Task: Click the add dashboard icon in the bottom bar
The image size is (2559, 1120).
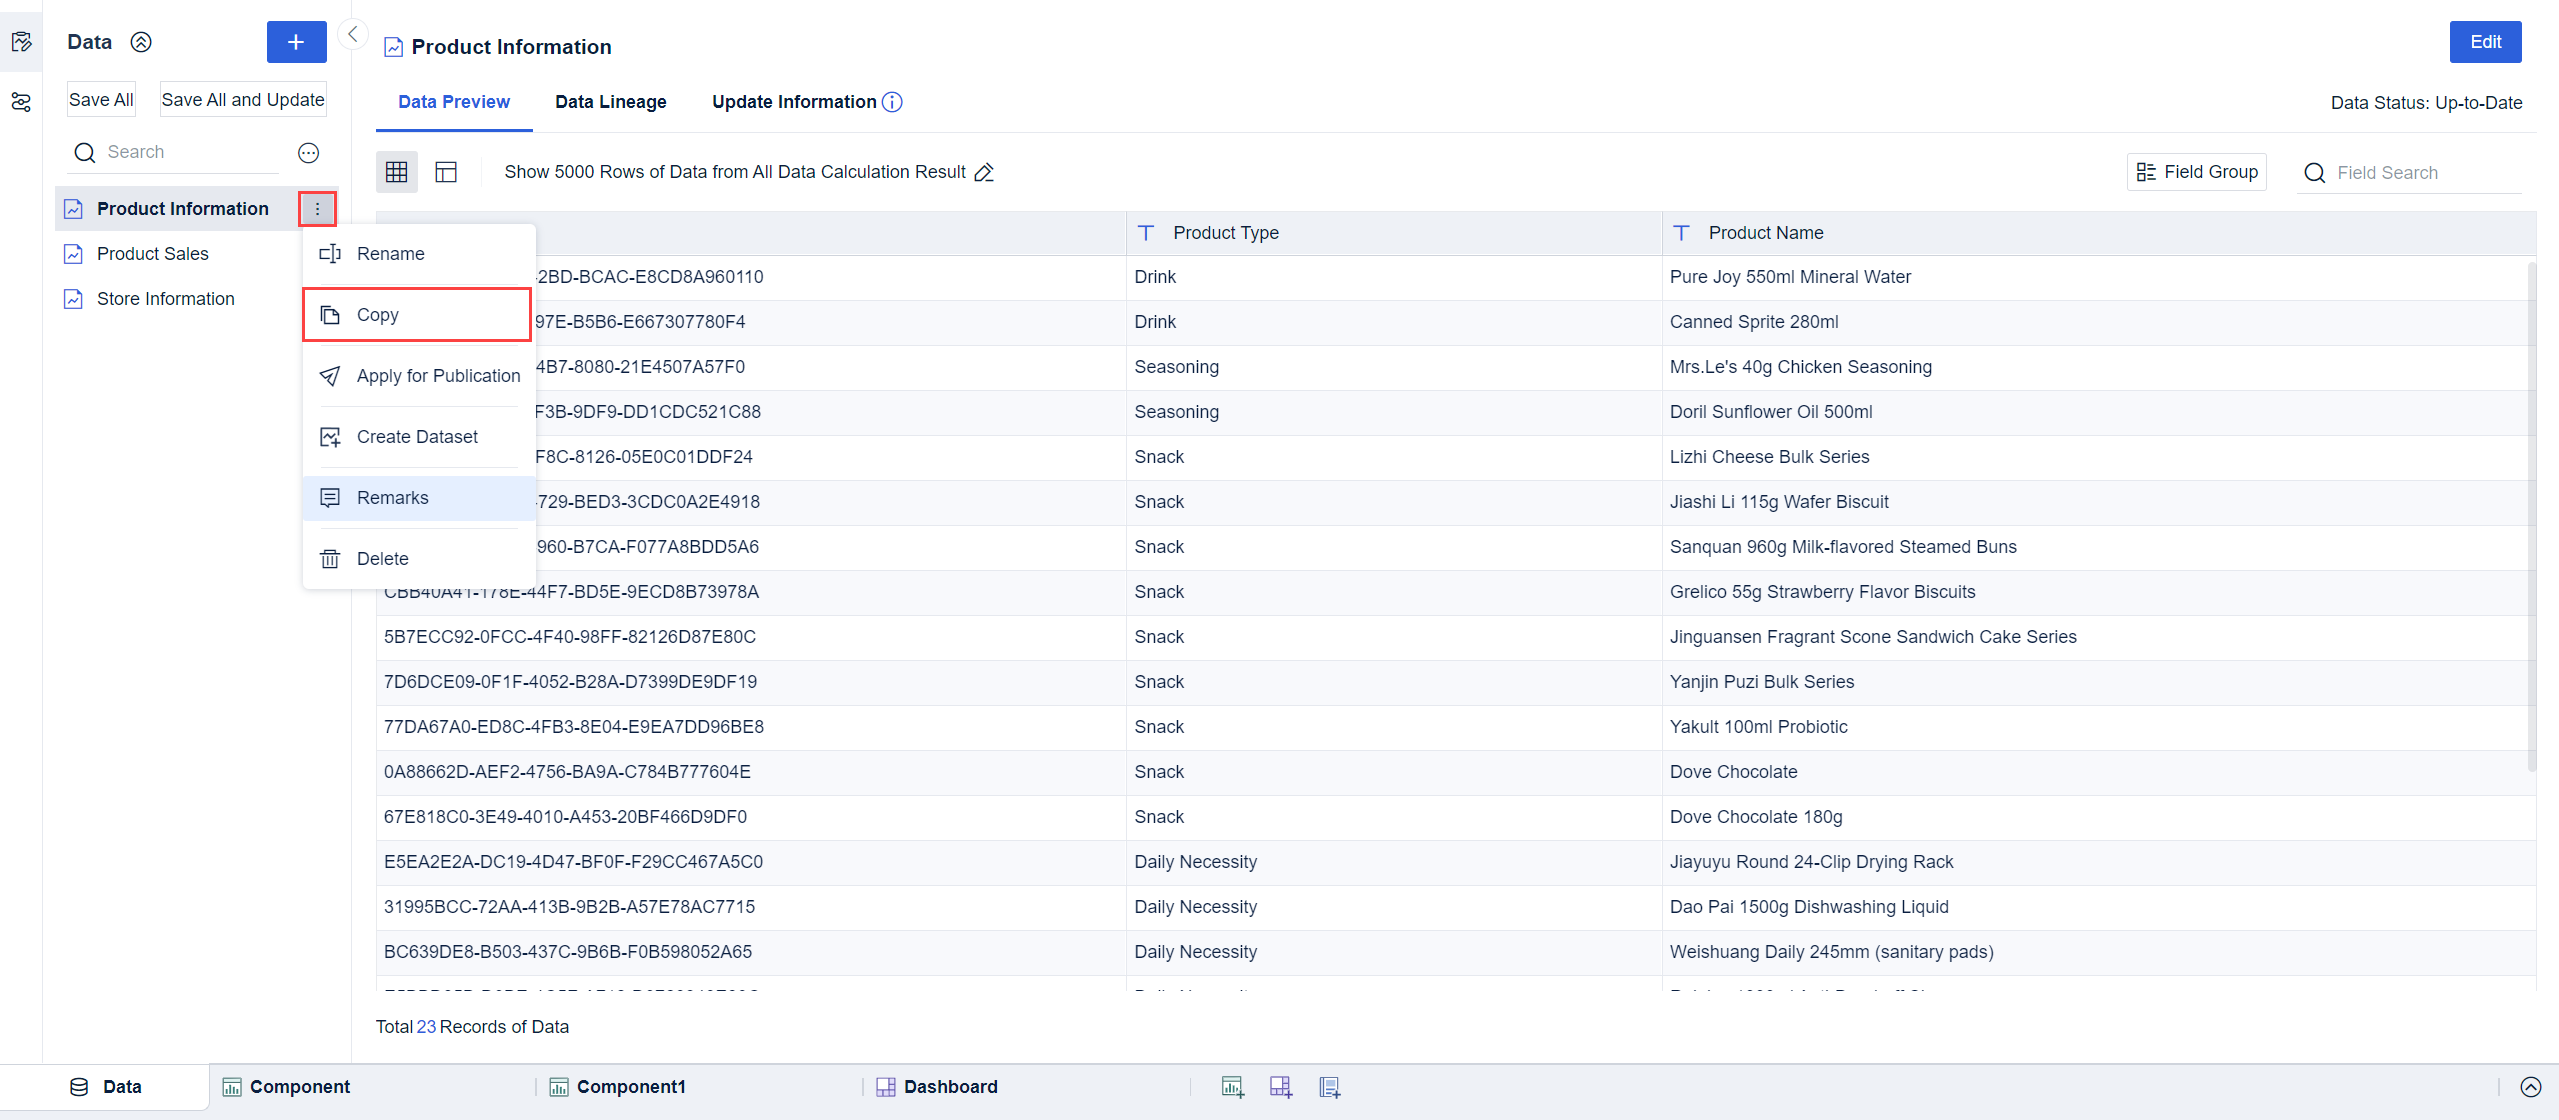Action: point(1281,1087)
